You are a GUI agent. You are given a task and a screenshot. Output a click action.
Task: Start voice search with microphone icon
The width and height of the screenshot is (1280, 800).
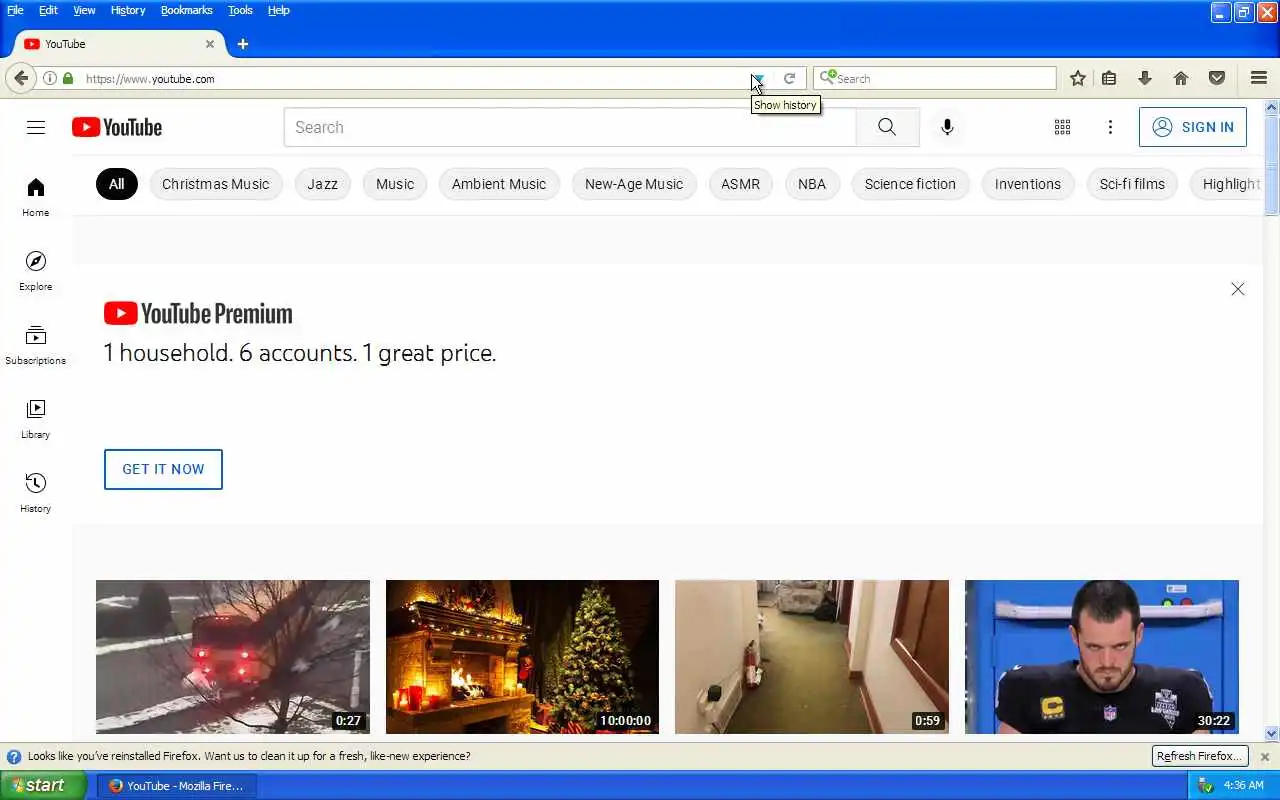[x=947, y=127]
